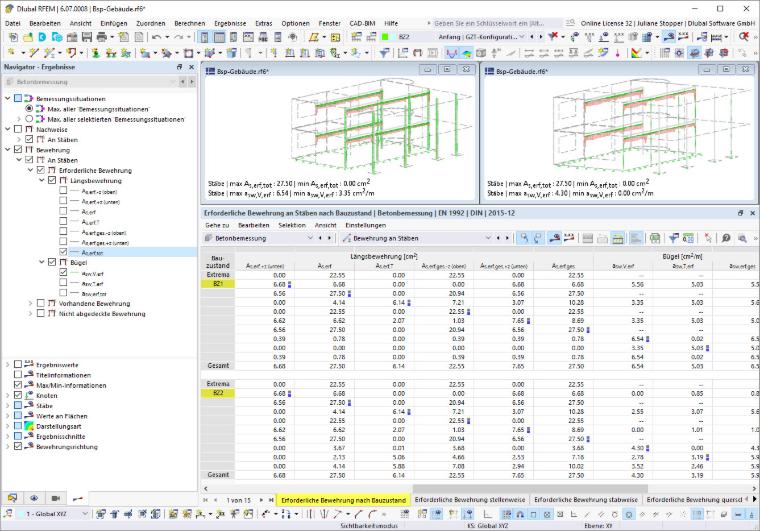Collapse the Bemessungssituationen tree node
Screen dimensions: 760x531
pyautogui.click(x=7, y=98)
